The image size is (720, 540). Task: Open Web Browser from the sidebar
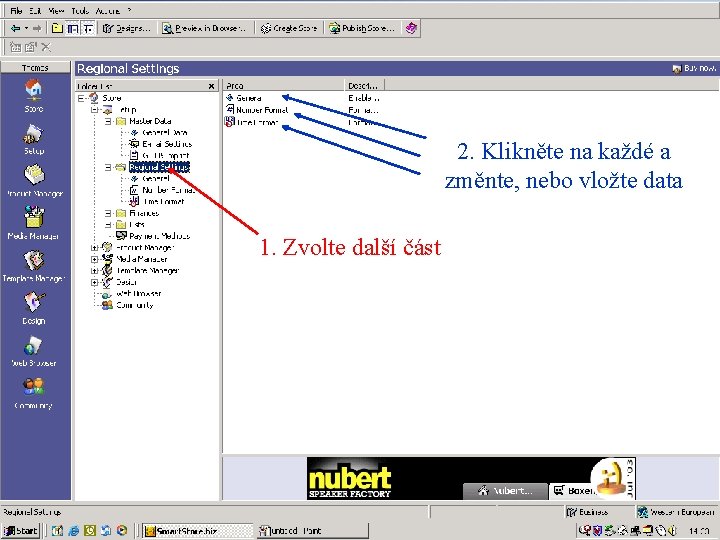click(x=34, y=351)
